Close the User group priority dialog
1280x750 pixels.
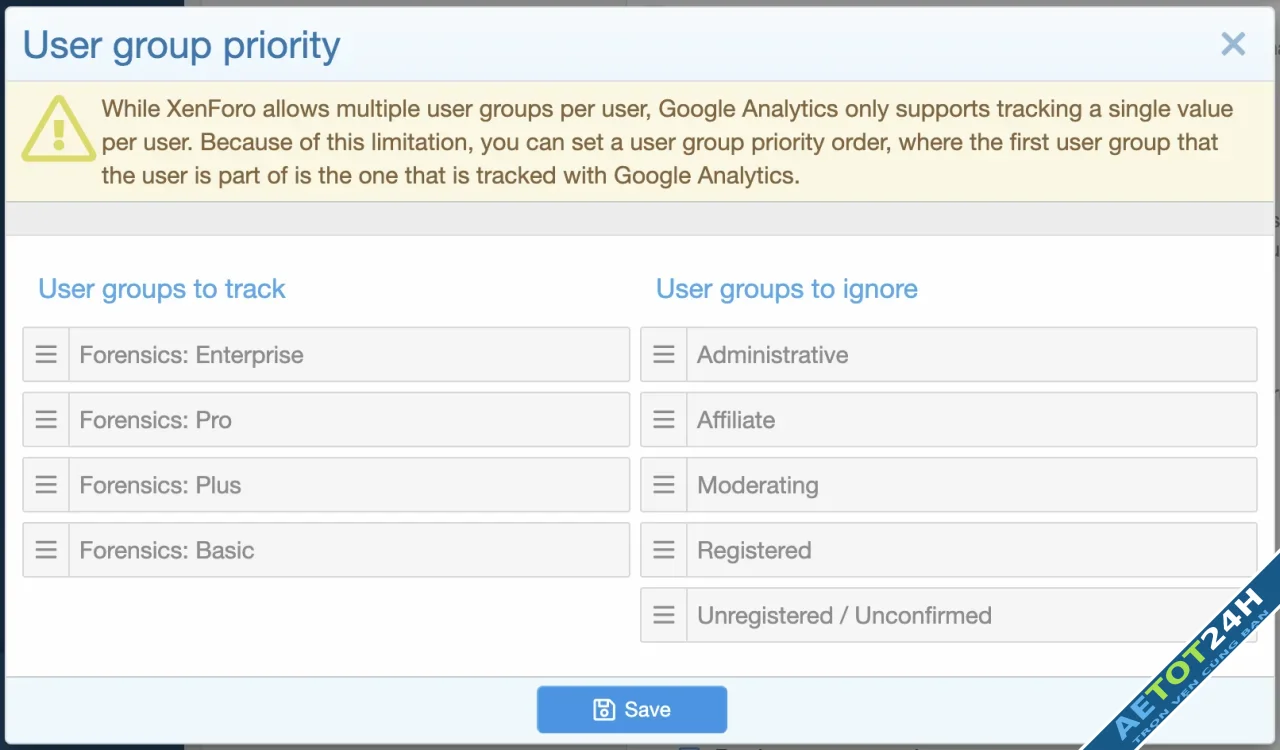(x=1232, y=44)
